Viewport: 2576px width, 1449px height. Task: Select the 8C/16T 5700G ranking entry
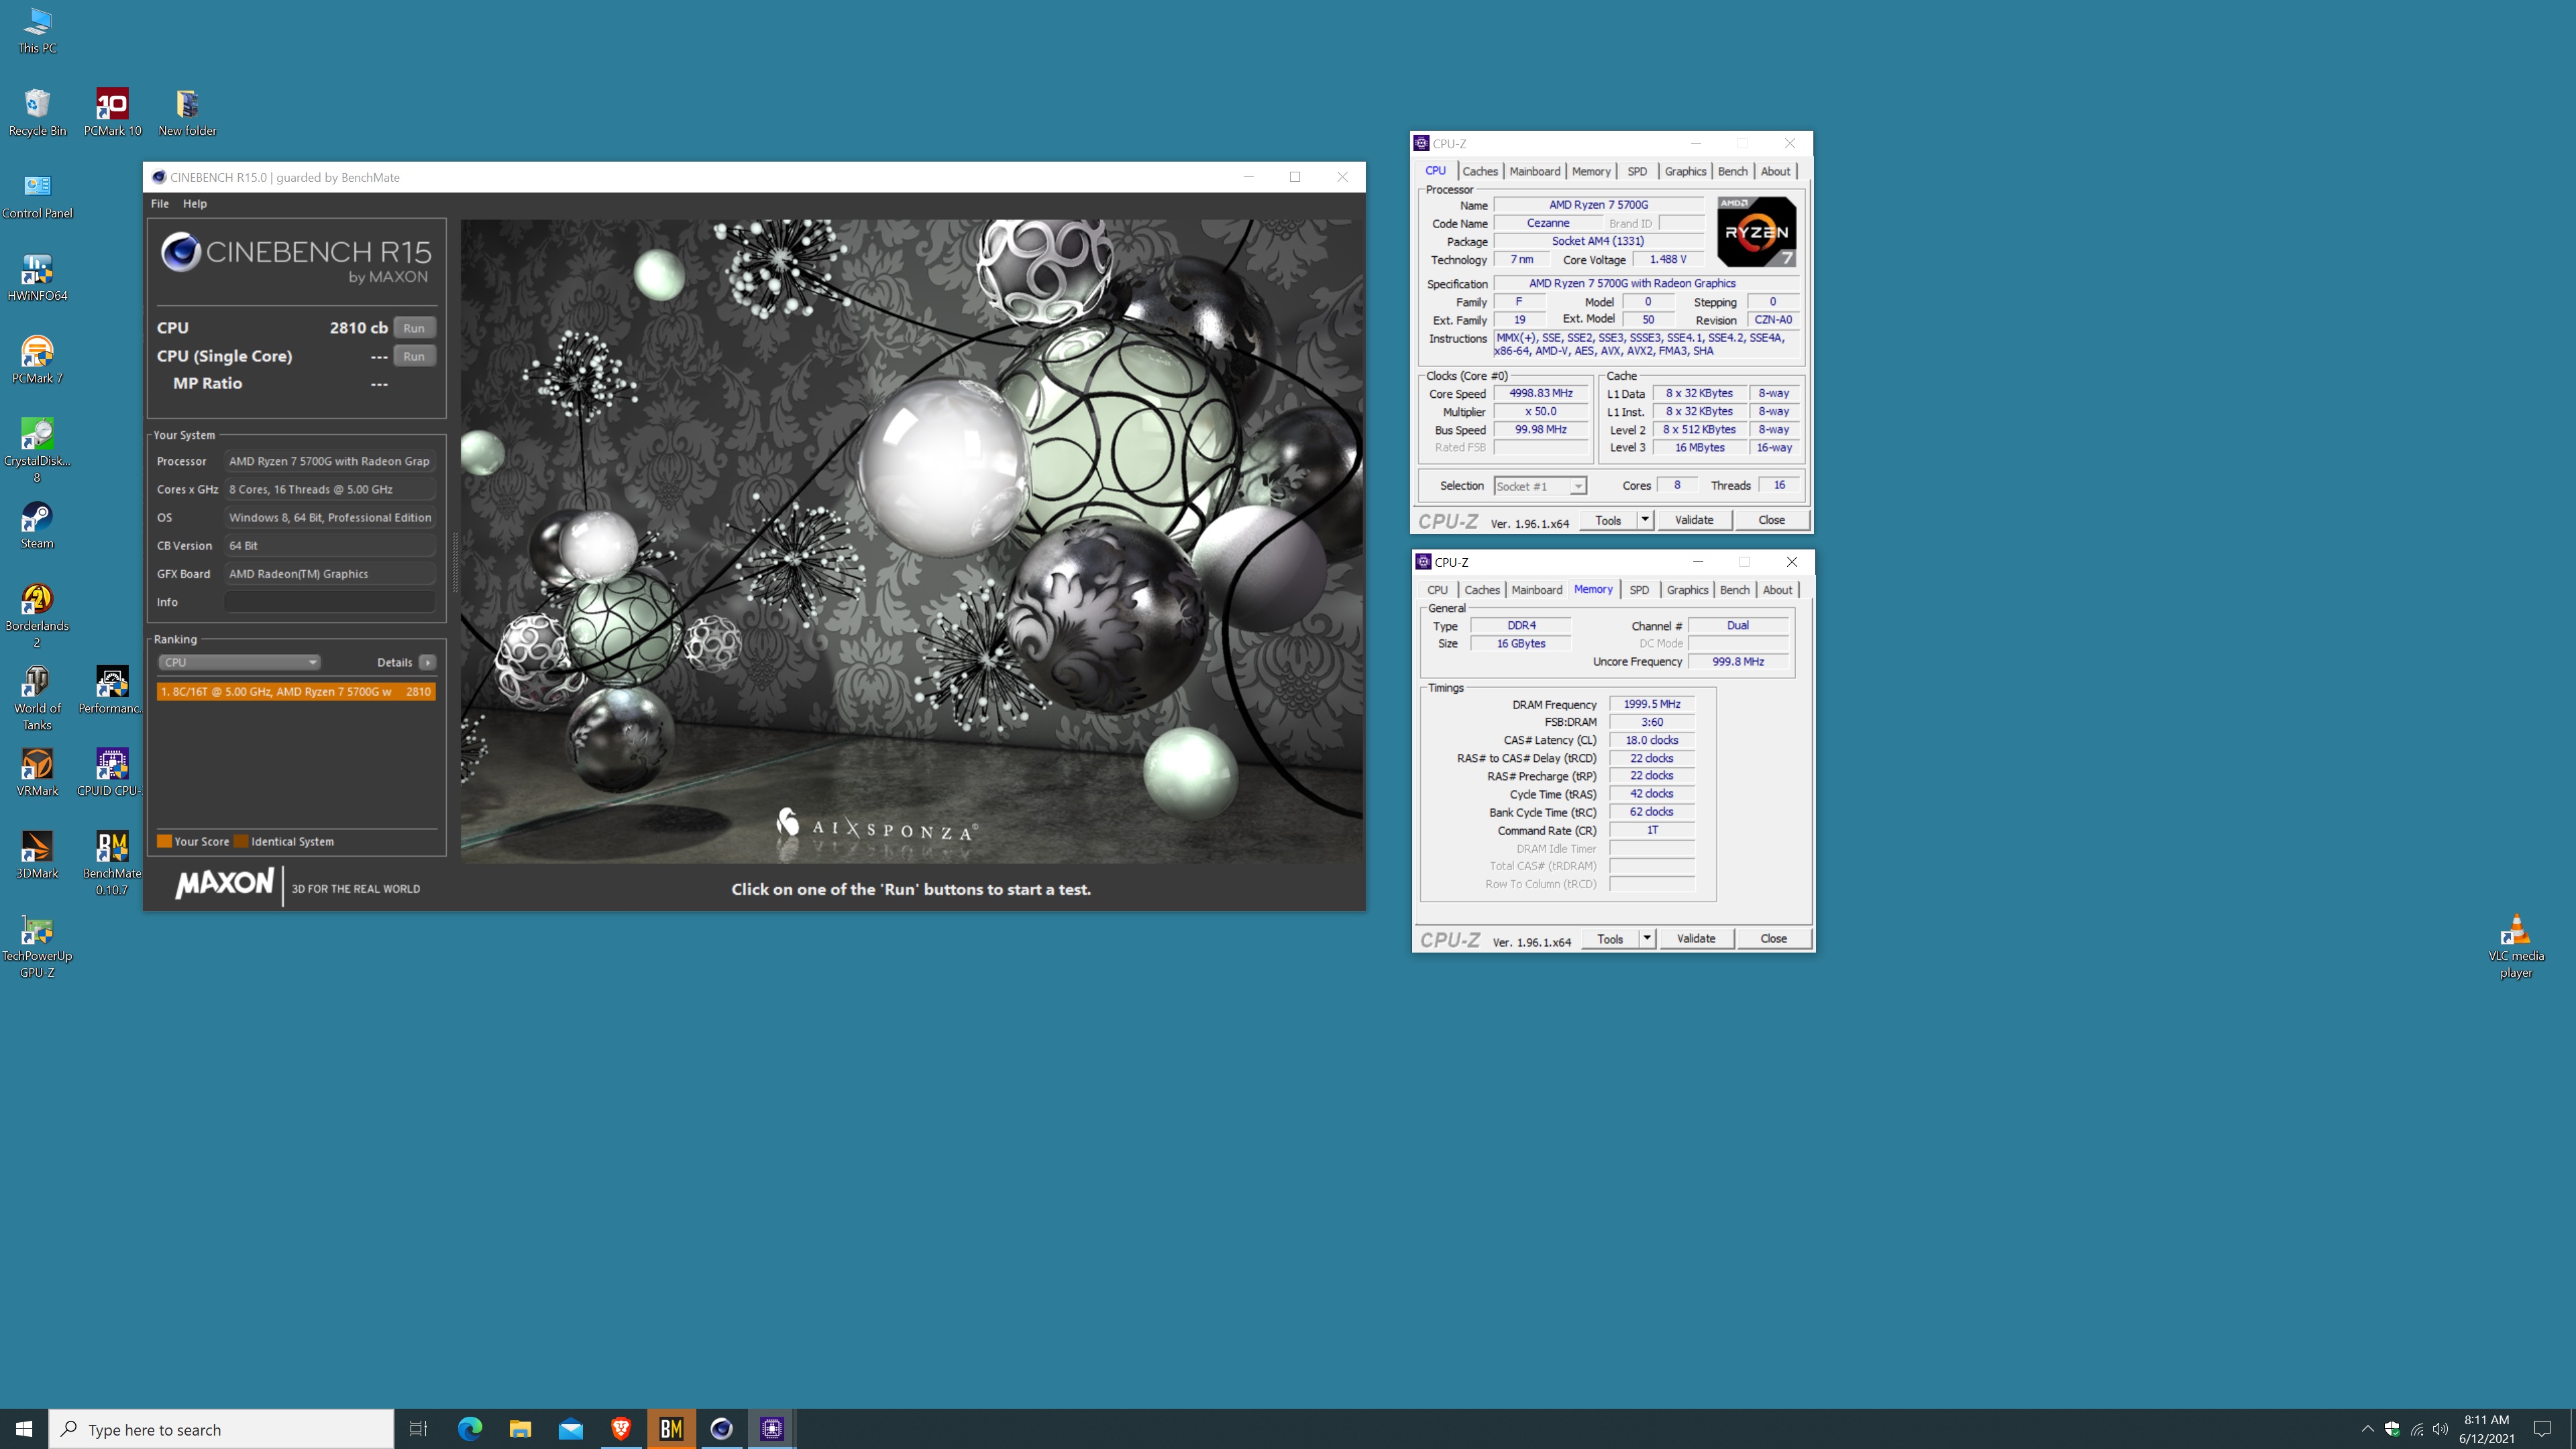point(296,691)
